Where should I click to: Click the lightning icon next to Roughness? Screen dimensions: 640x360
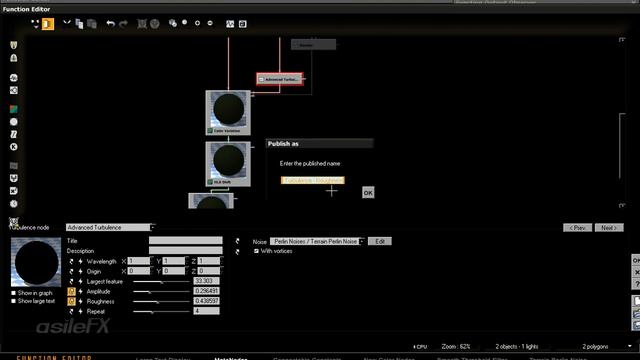(x=80, y=302)
